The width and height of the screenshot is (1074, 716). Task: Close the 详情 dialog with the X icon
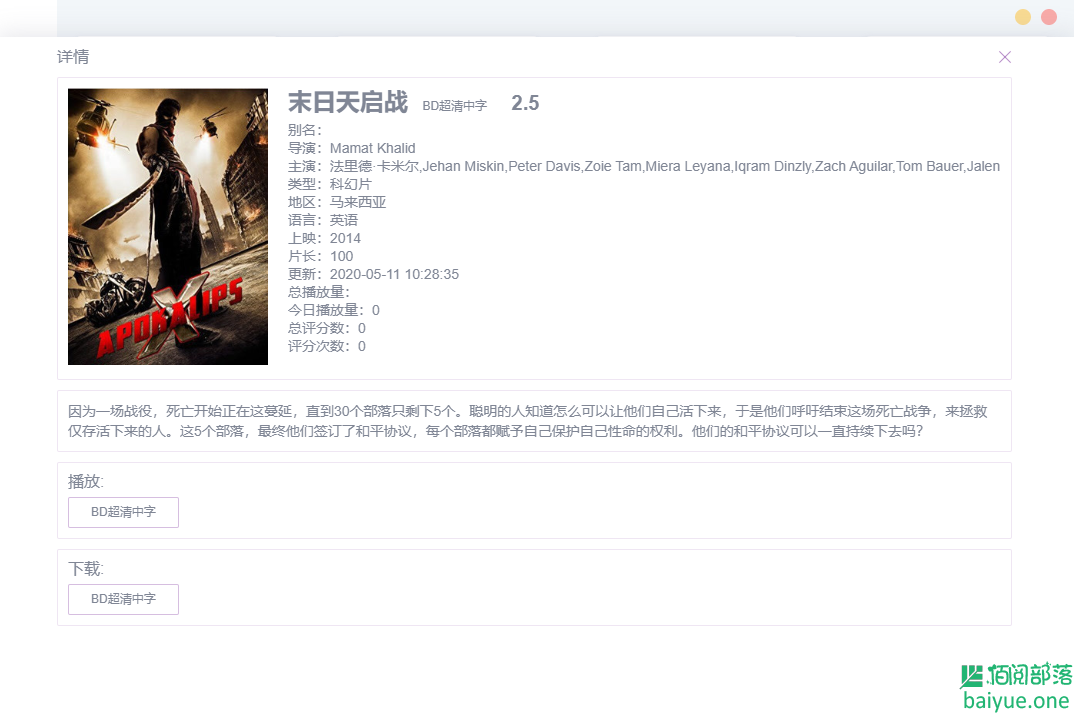coord(1005,57)
